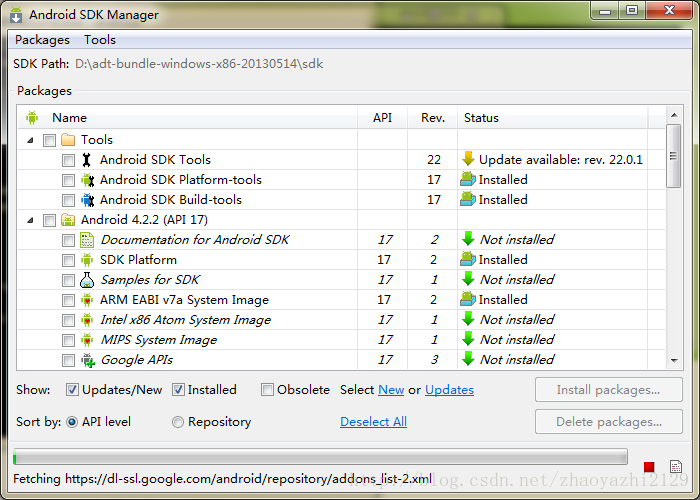Viewport: 700px width, 500px height.
Task: Click the SDK Path text field
Action: (x=199, y=64)
